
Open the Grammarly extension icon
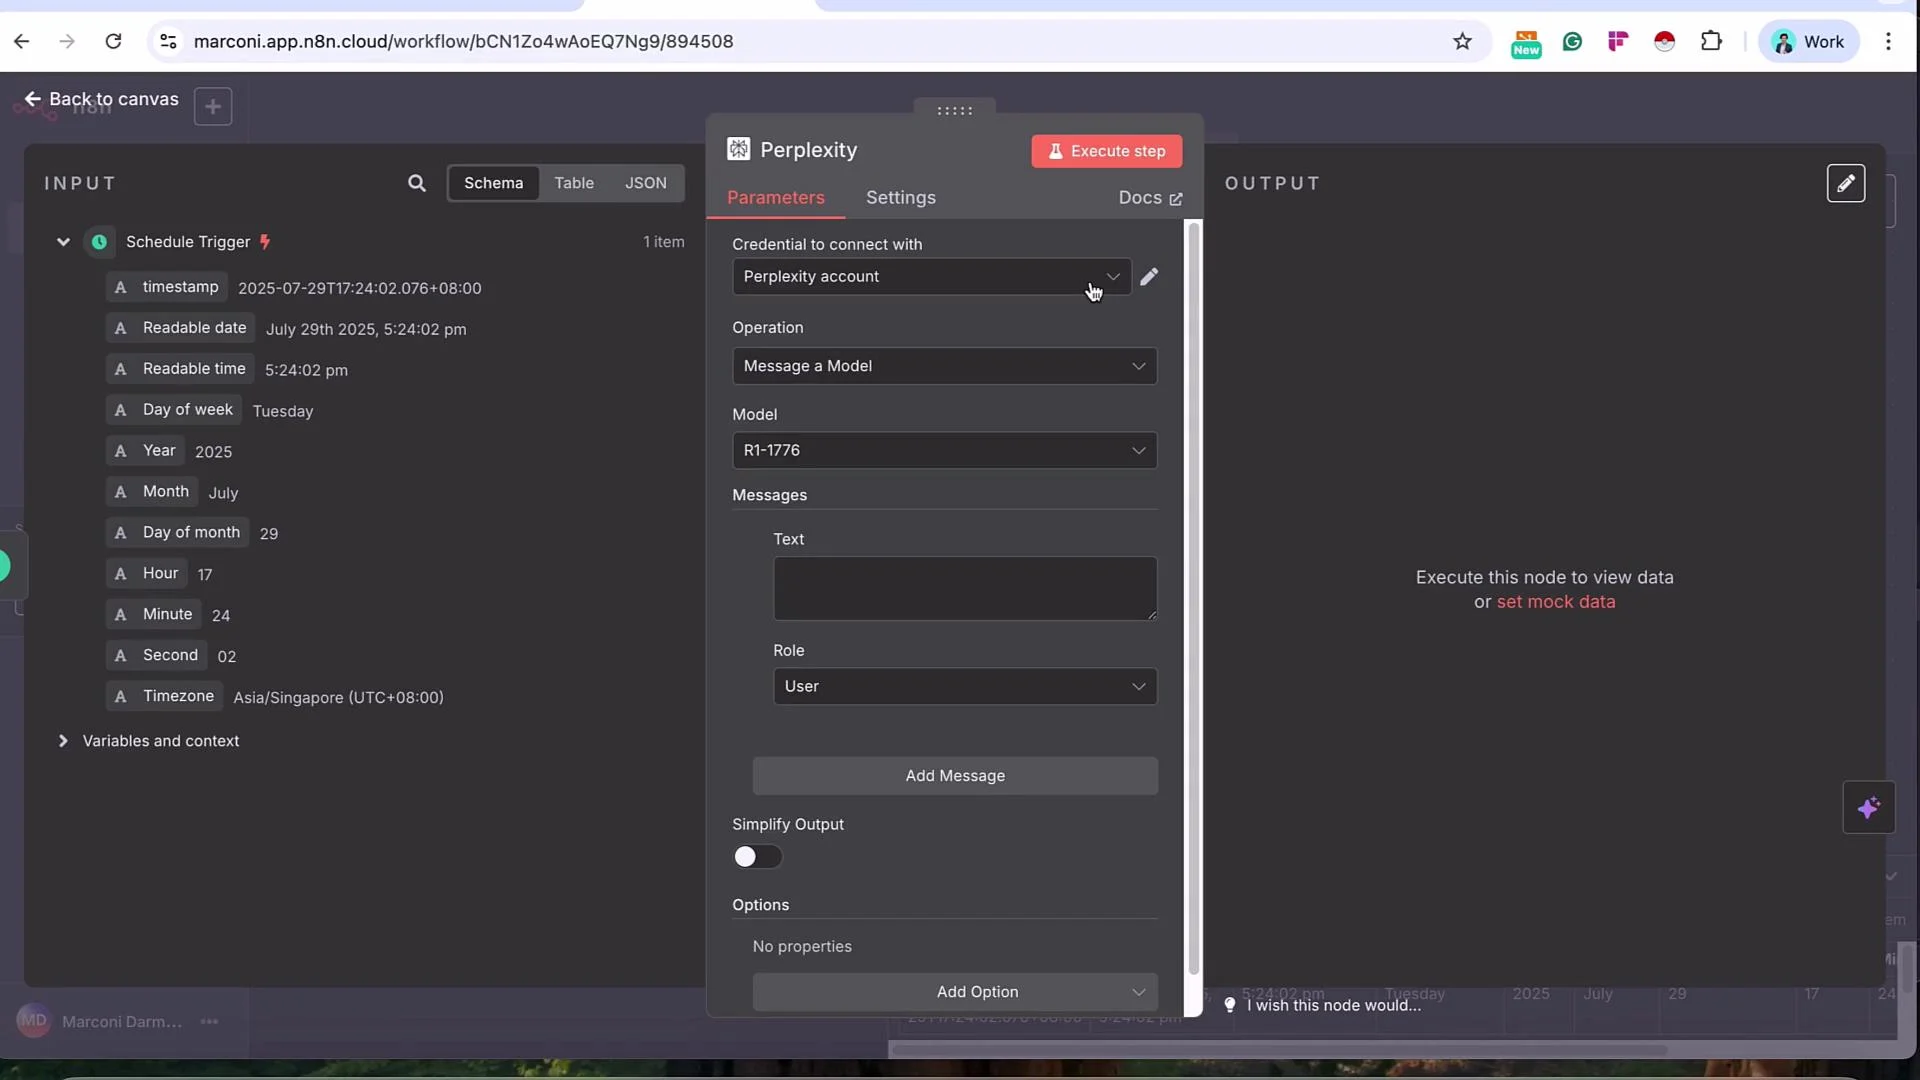1572,41
